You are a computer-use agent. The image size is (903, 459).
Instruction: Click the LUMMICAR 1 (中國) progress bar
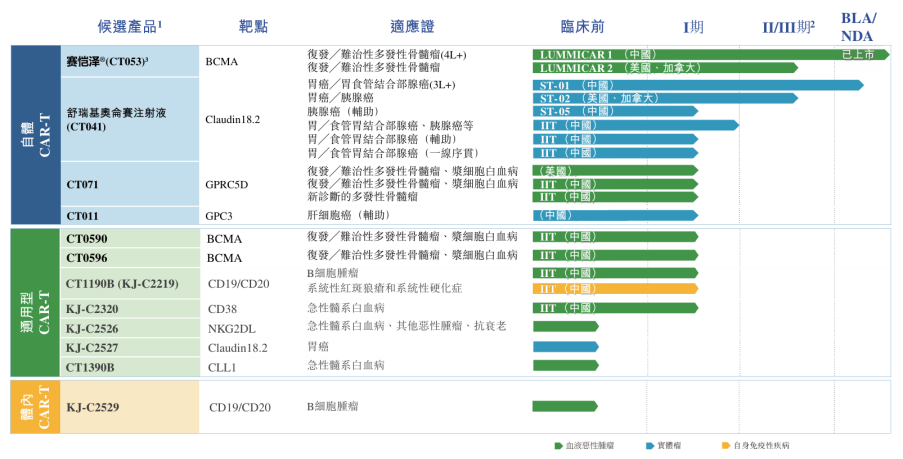click(x=680, y=54)
